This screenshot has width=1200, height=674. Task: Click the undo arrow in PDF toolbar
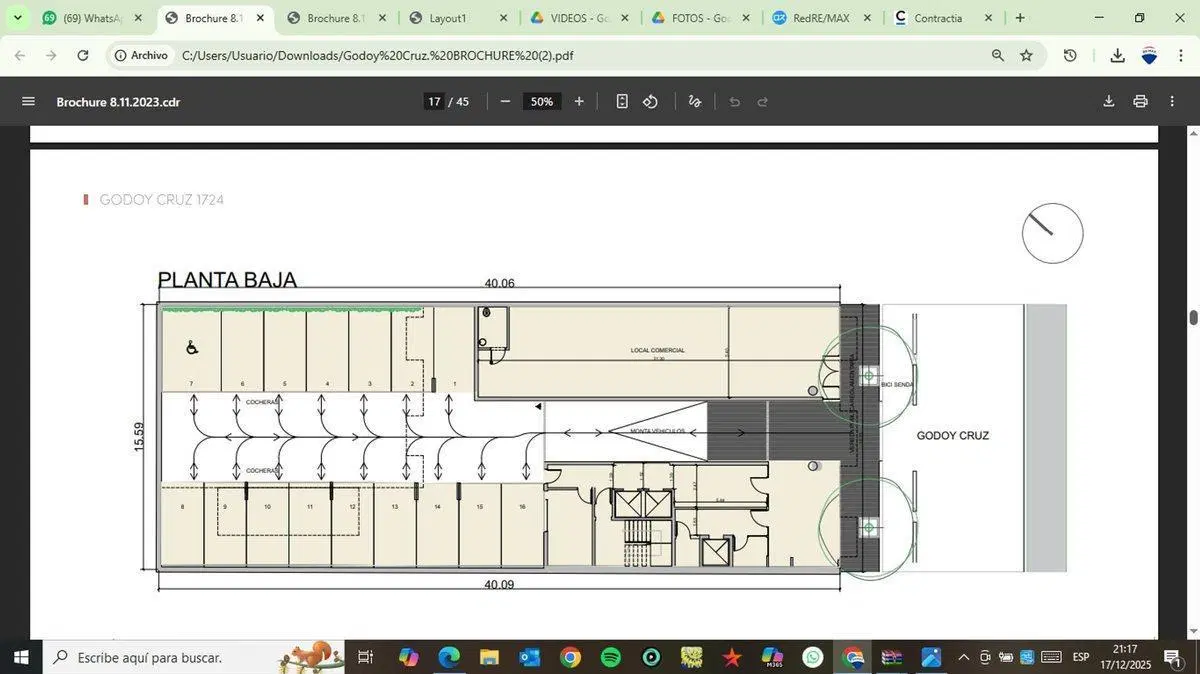click(x=735, y=101)
